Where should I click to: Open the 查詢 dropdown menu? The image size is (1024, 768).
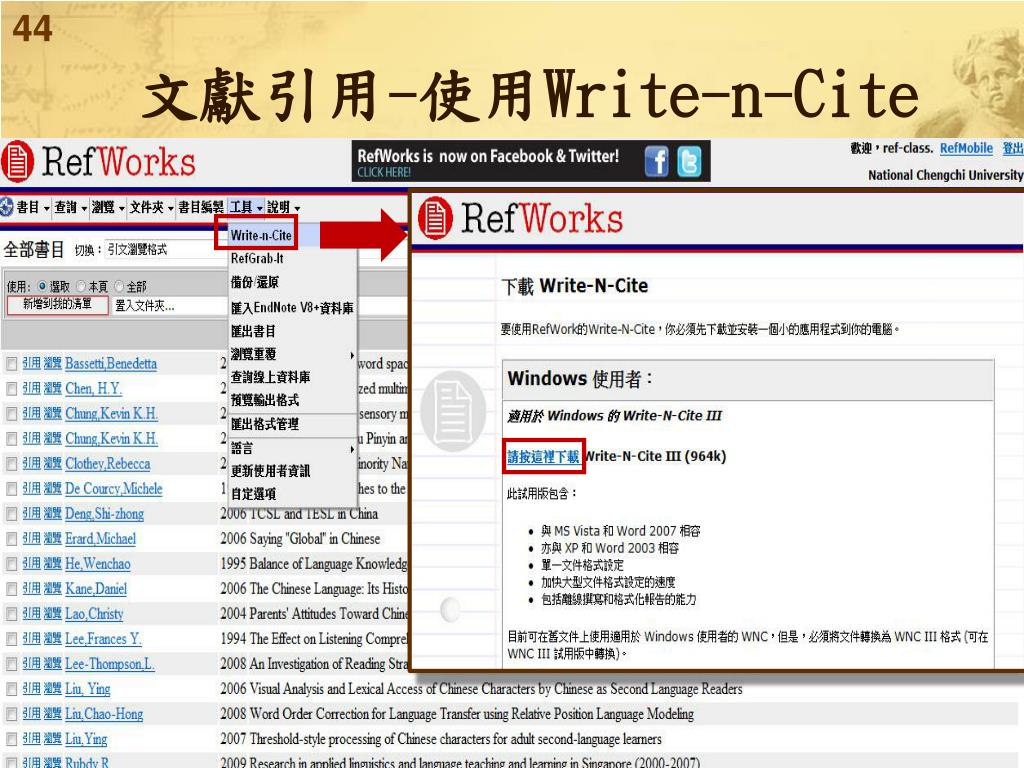(x=71, y=207)
